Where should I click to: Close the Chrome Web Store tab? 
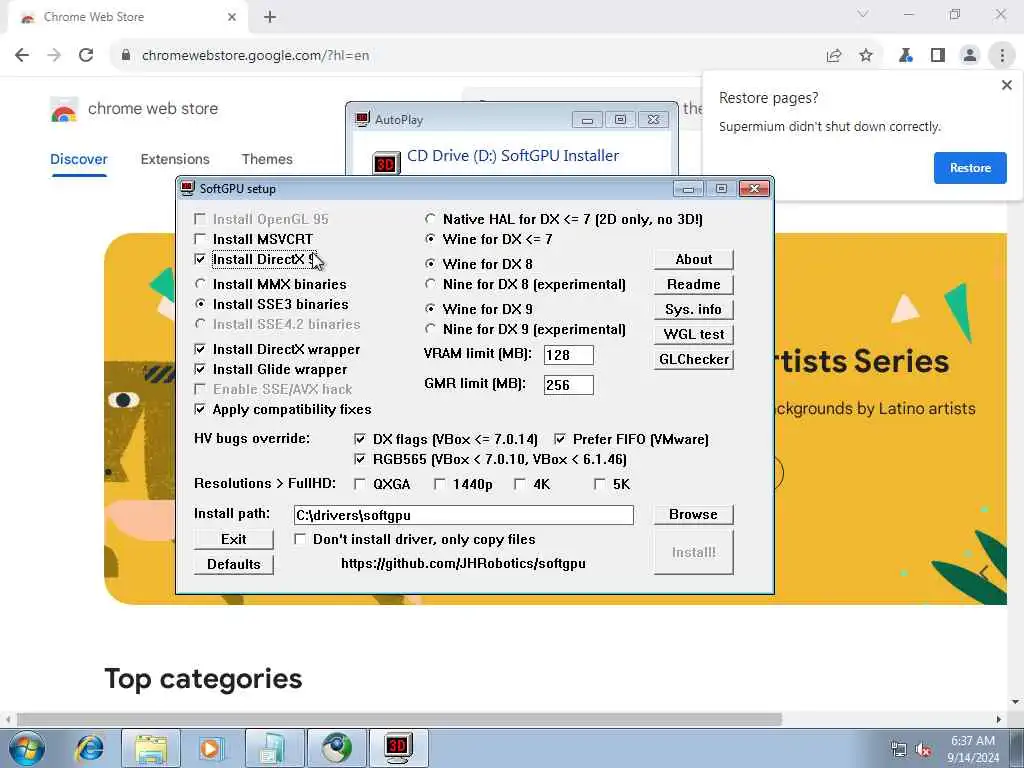[x=232, y=17]
